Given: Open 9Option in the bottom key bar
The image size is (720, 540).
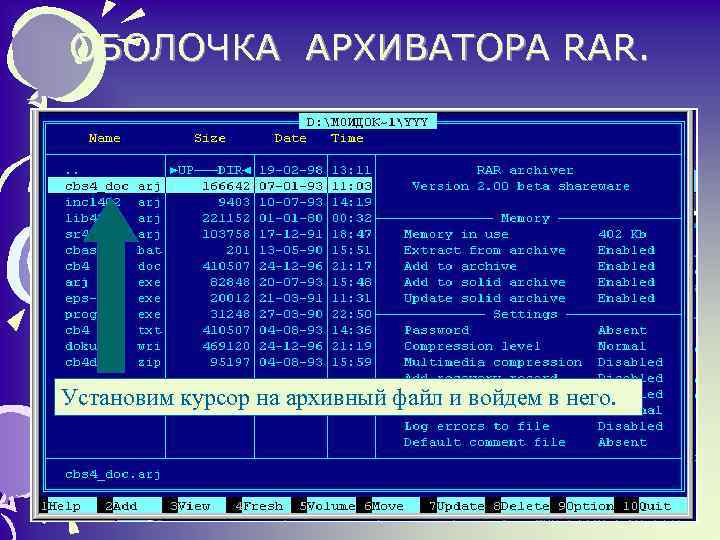Looking at the screenshot, I should coord(585,506).
